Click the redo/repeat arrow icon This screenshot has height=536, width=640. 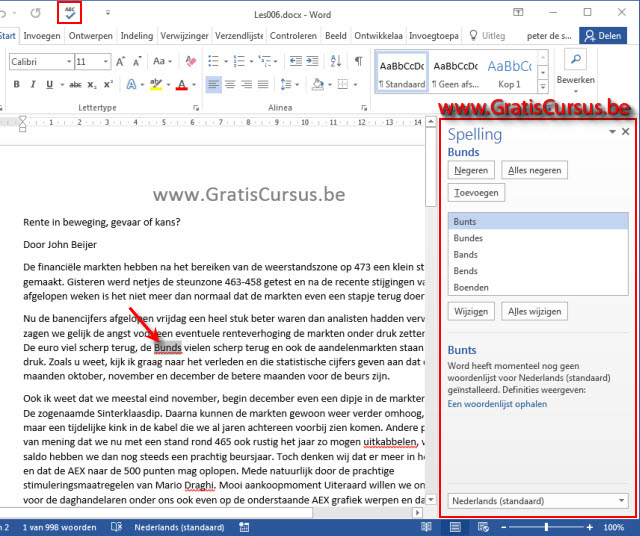36,13
